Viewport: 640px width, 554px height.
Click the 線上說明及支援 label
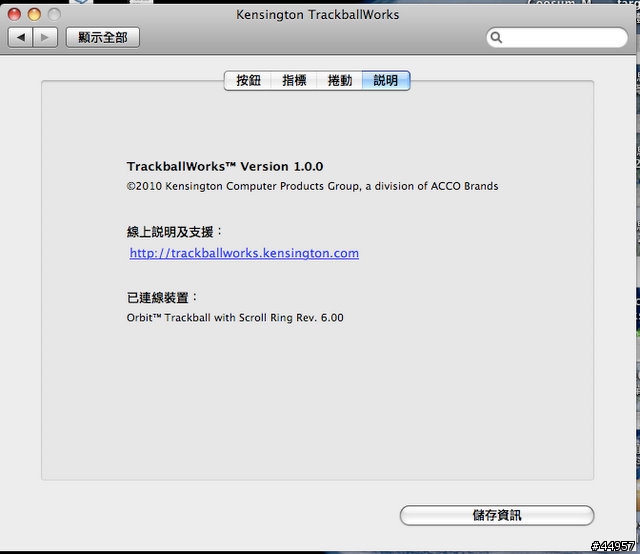pos(174,232)
